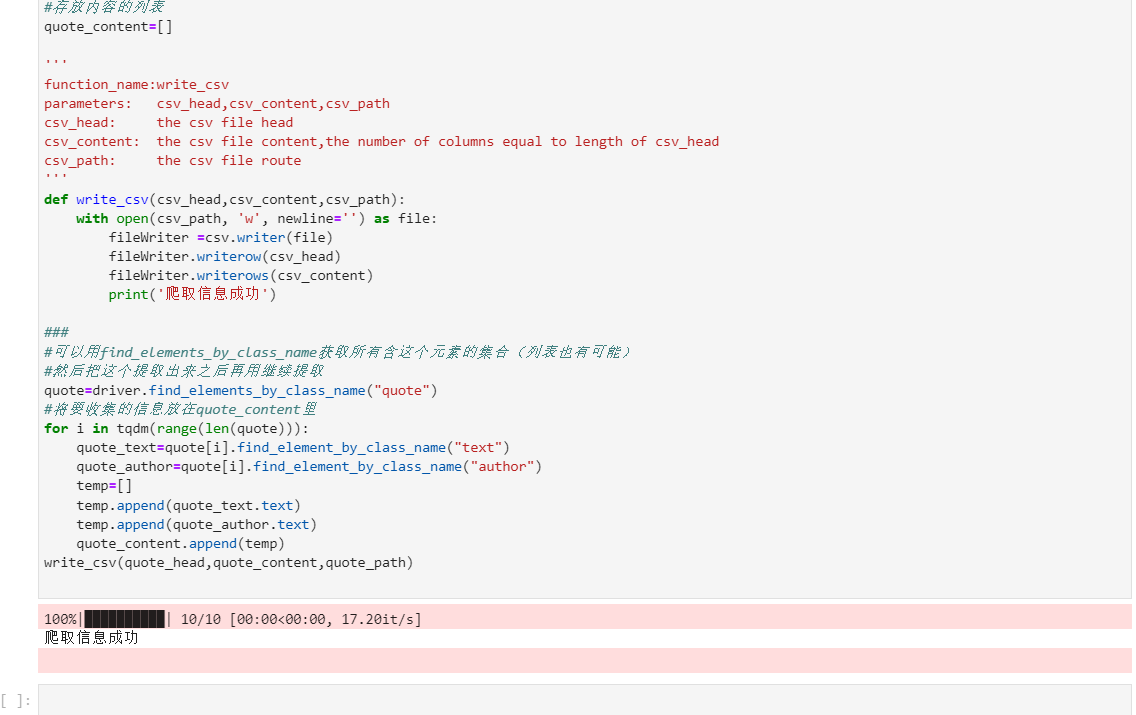This screenshot has height=715, width=1136.
Task: Click the comment mentioning quote_content
Action: 180,409
